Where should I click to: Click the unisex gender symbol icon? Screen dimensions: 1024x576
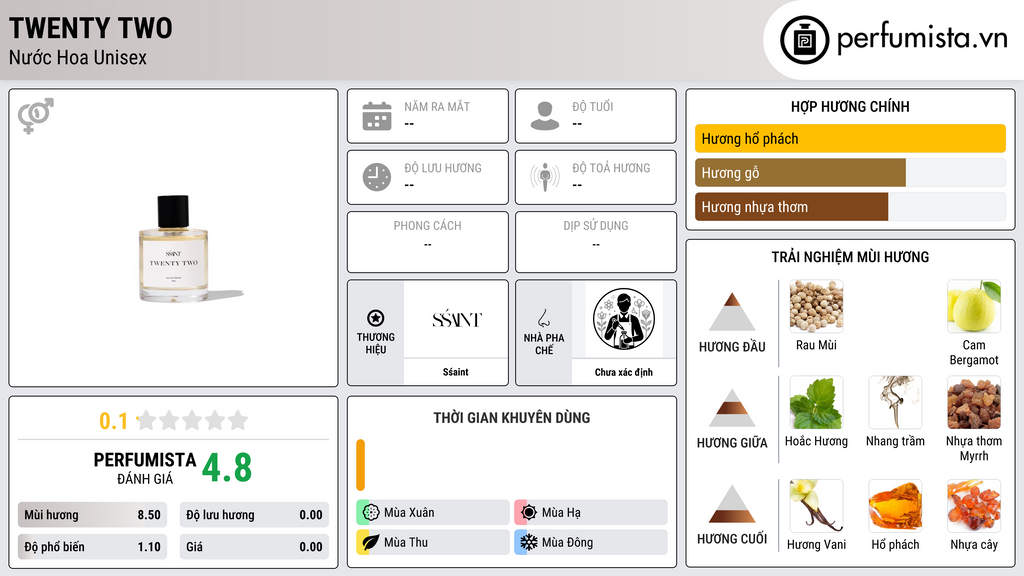pyautogui.click(x=36, y=116)
